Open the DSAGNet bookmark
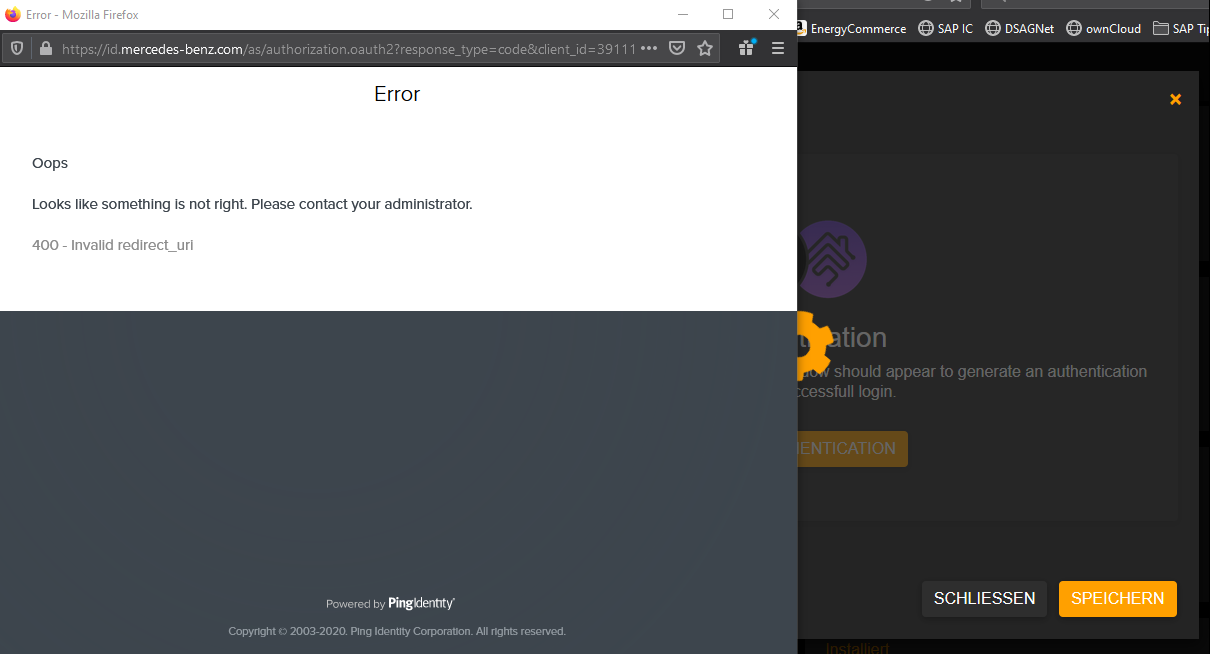The width and height of the screenshot is (1210, 654). click(x=1020, y=28)
